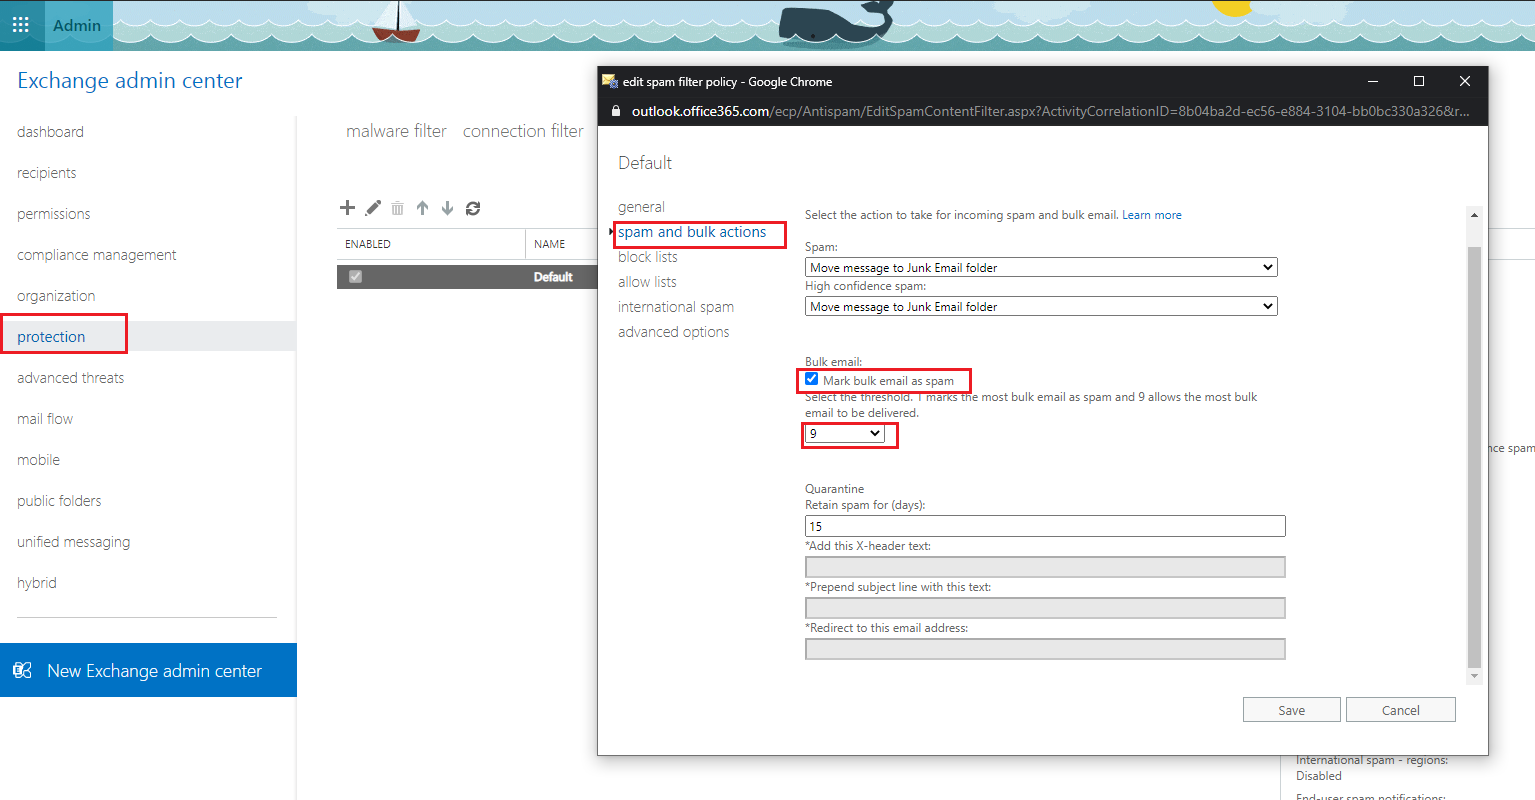Open compliance management in left navigation
1535x800 pixels.
tap(97, 255)
